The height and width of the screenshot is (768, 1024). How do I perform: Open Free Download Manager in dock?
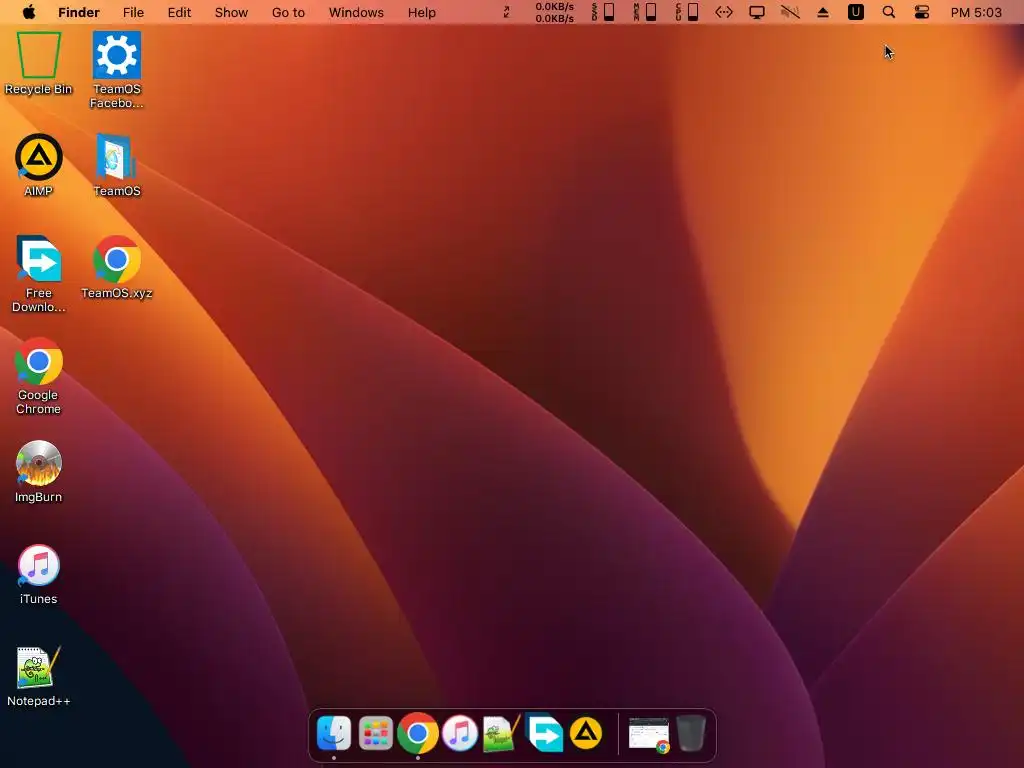pos(544,733)
